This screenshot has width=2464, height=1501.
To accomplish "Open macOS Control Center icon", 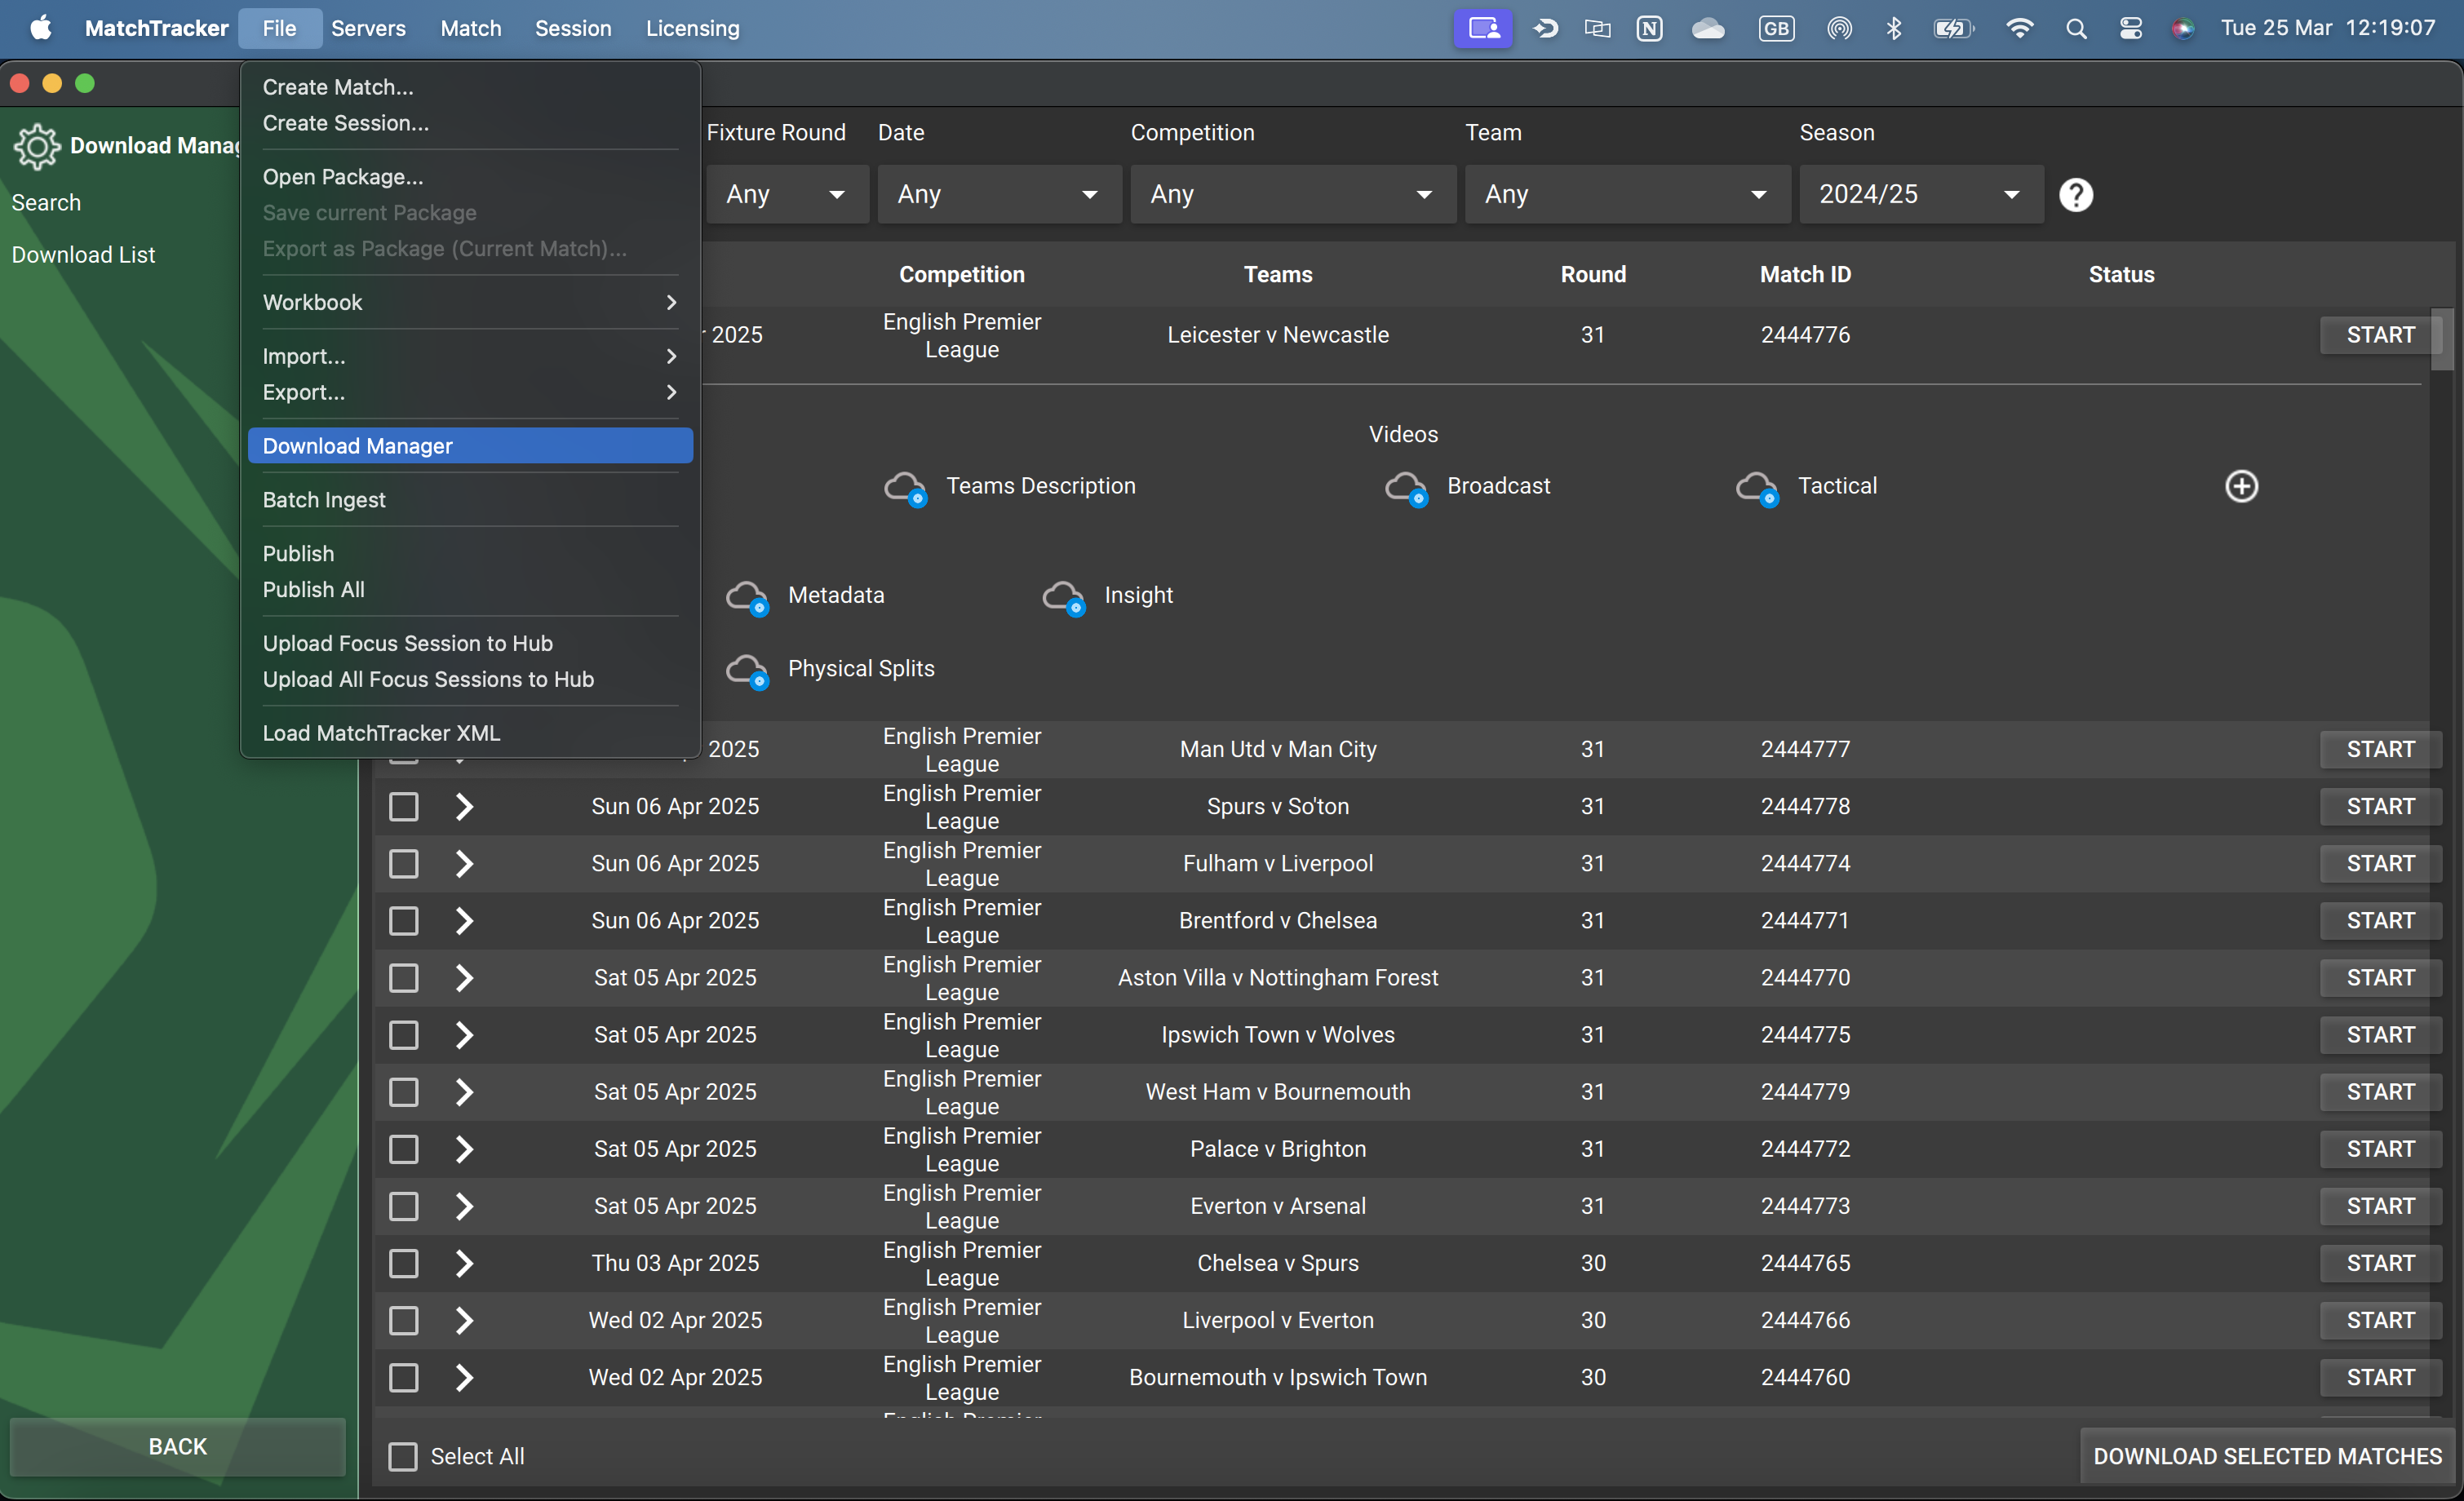I will (2130, 28).
